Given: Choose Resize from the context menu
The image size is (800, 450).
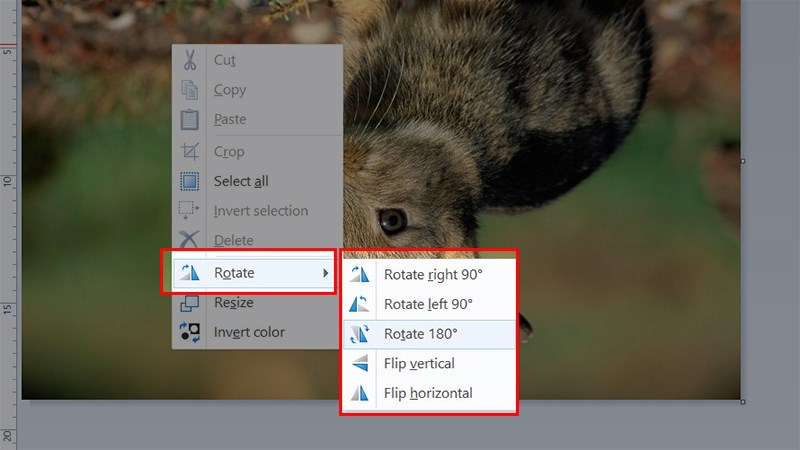Looking at the screenshot, I should tap(255, 303).
